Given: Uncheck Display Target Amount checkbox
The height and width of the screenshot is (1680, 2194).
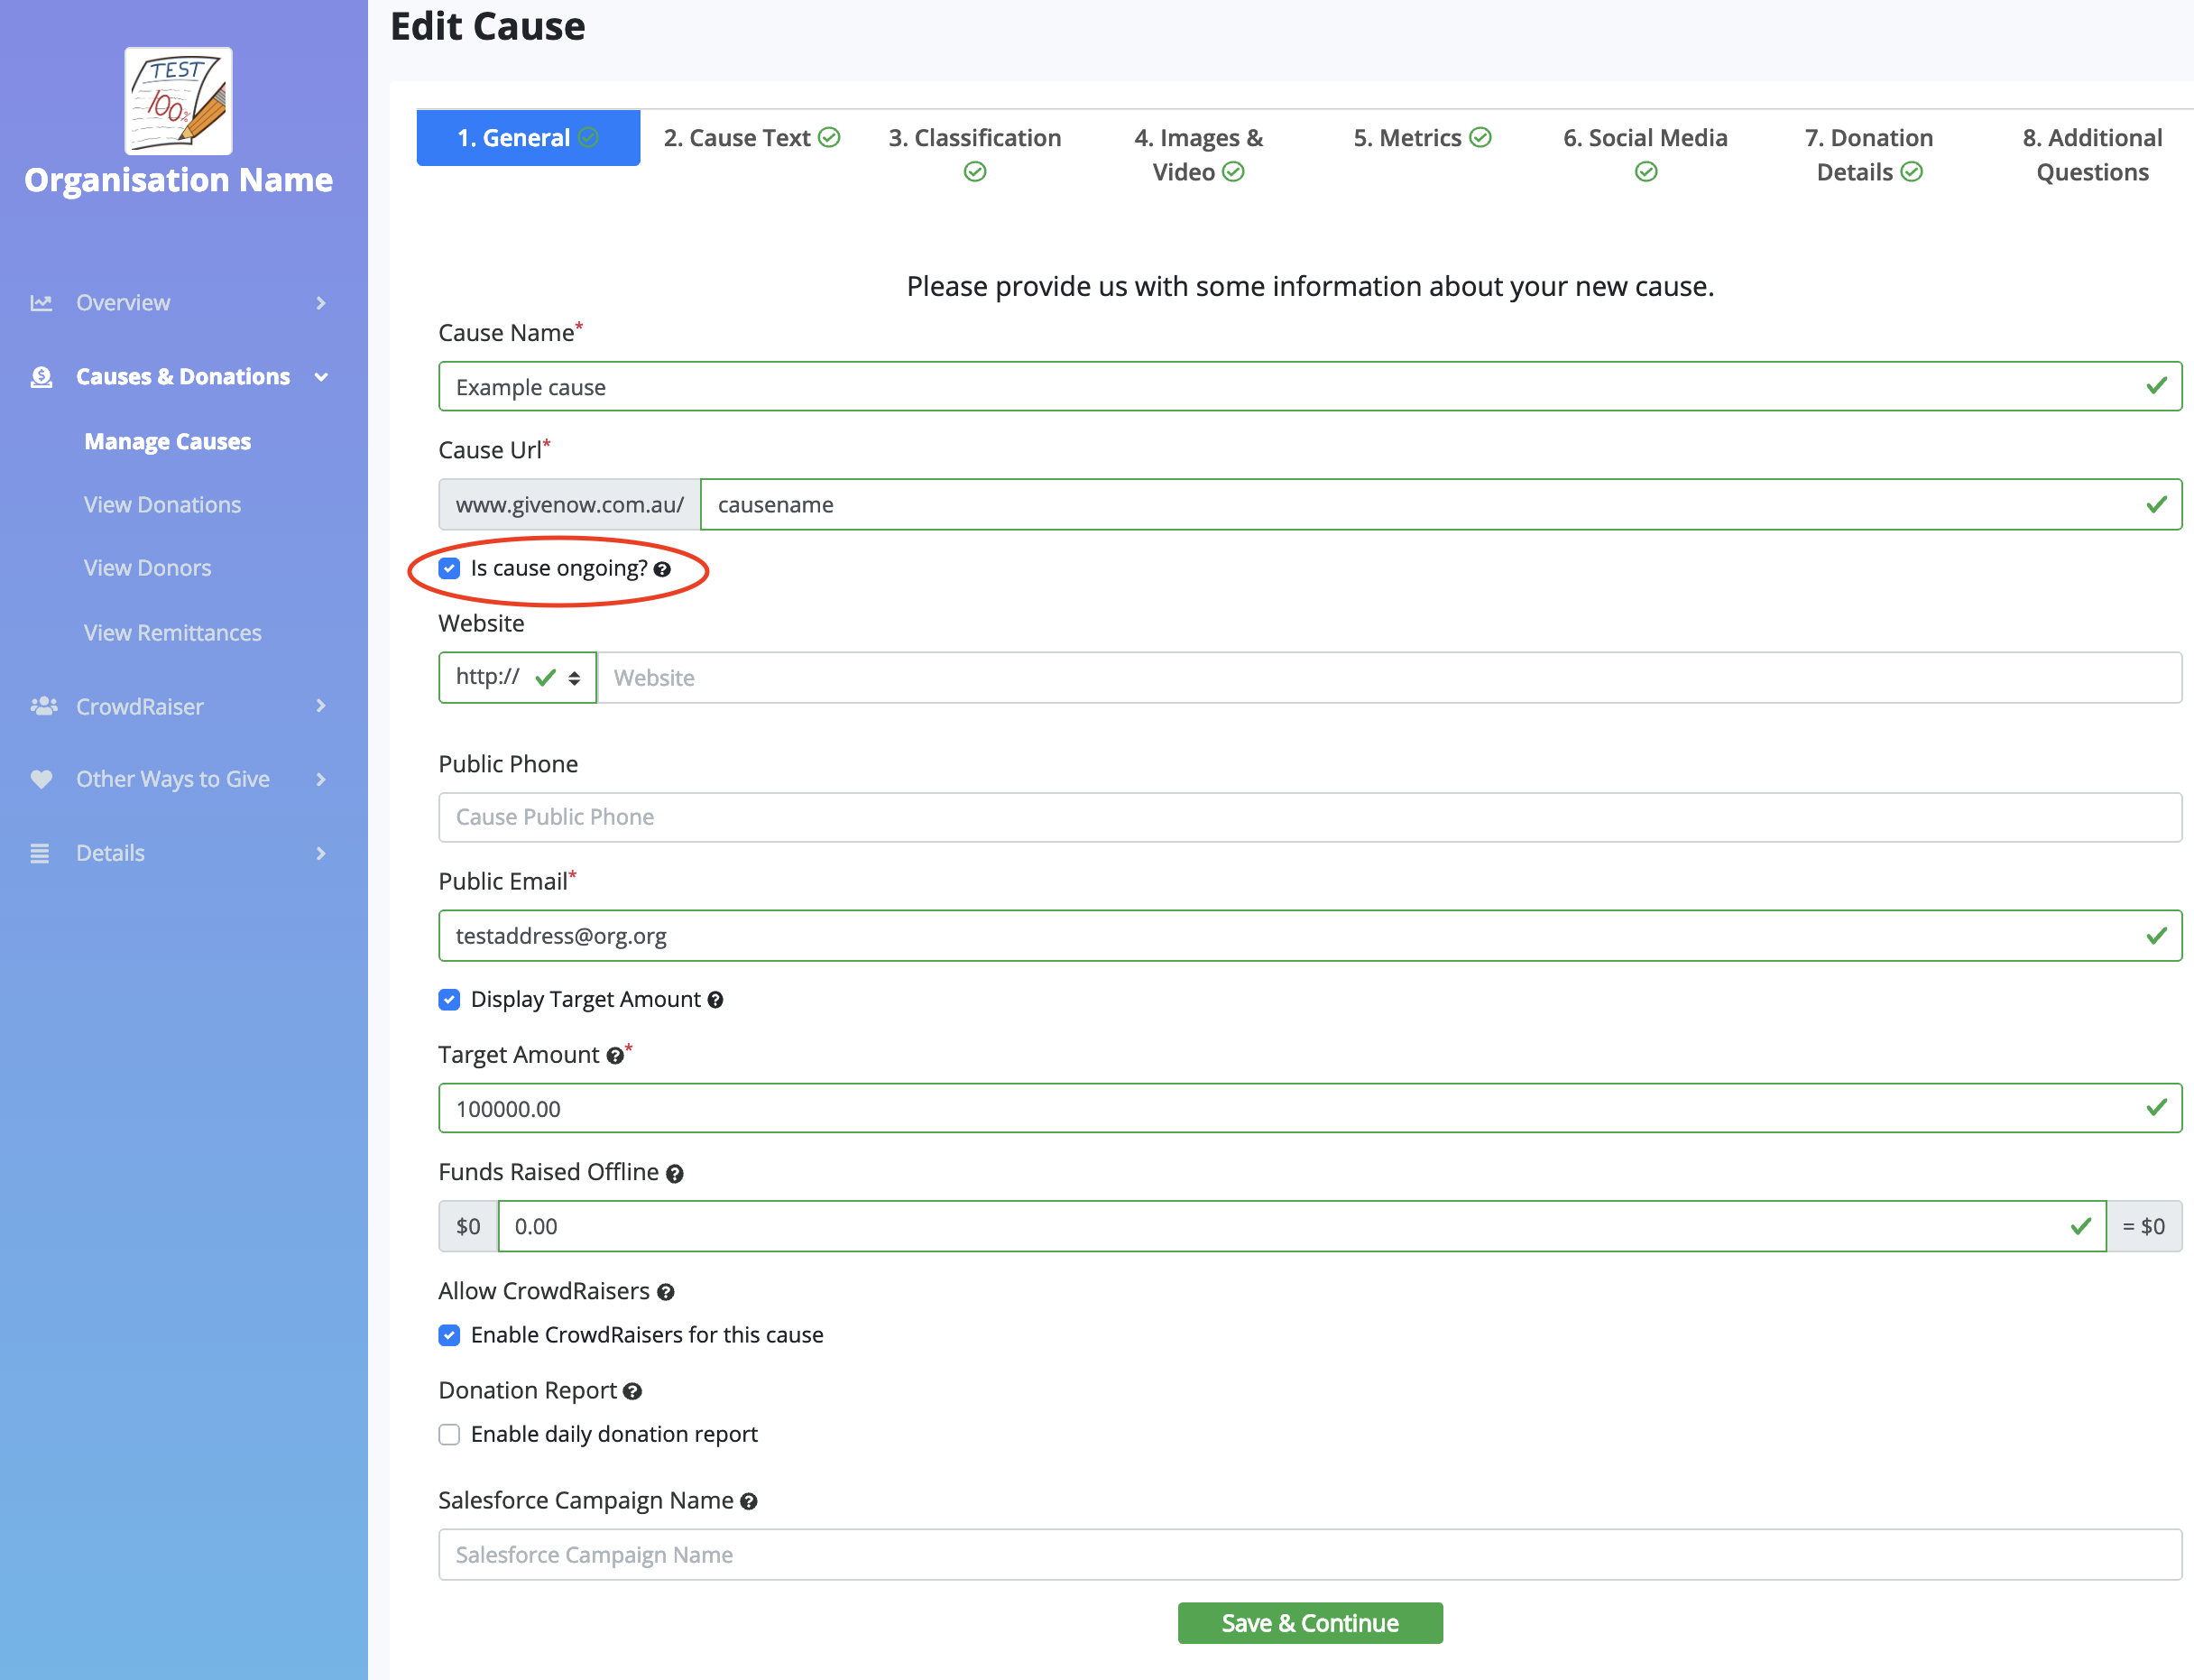Looking at the screenshot, I should point(450,1000).
